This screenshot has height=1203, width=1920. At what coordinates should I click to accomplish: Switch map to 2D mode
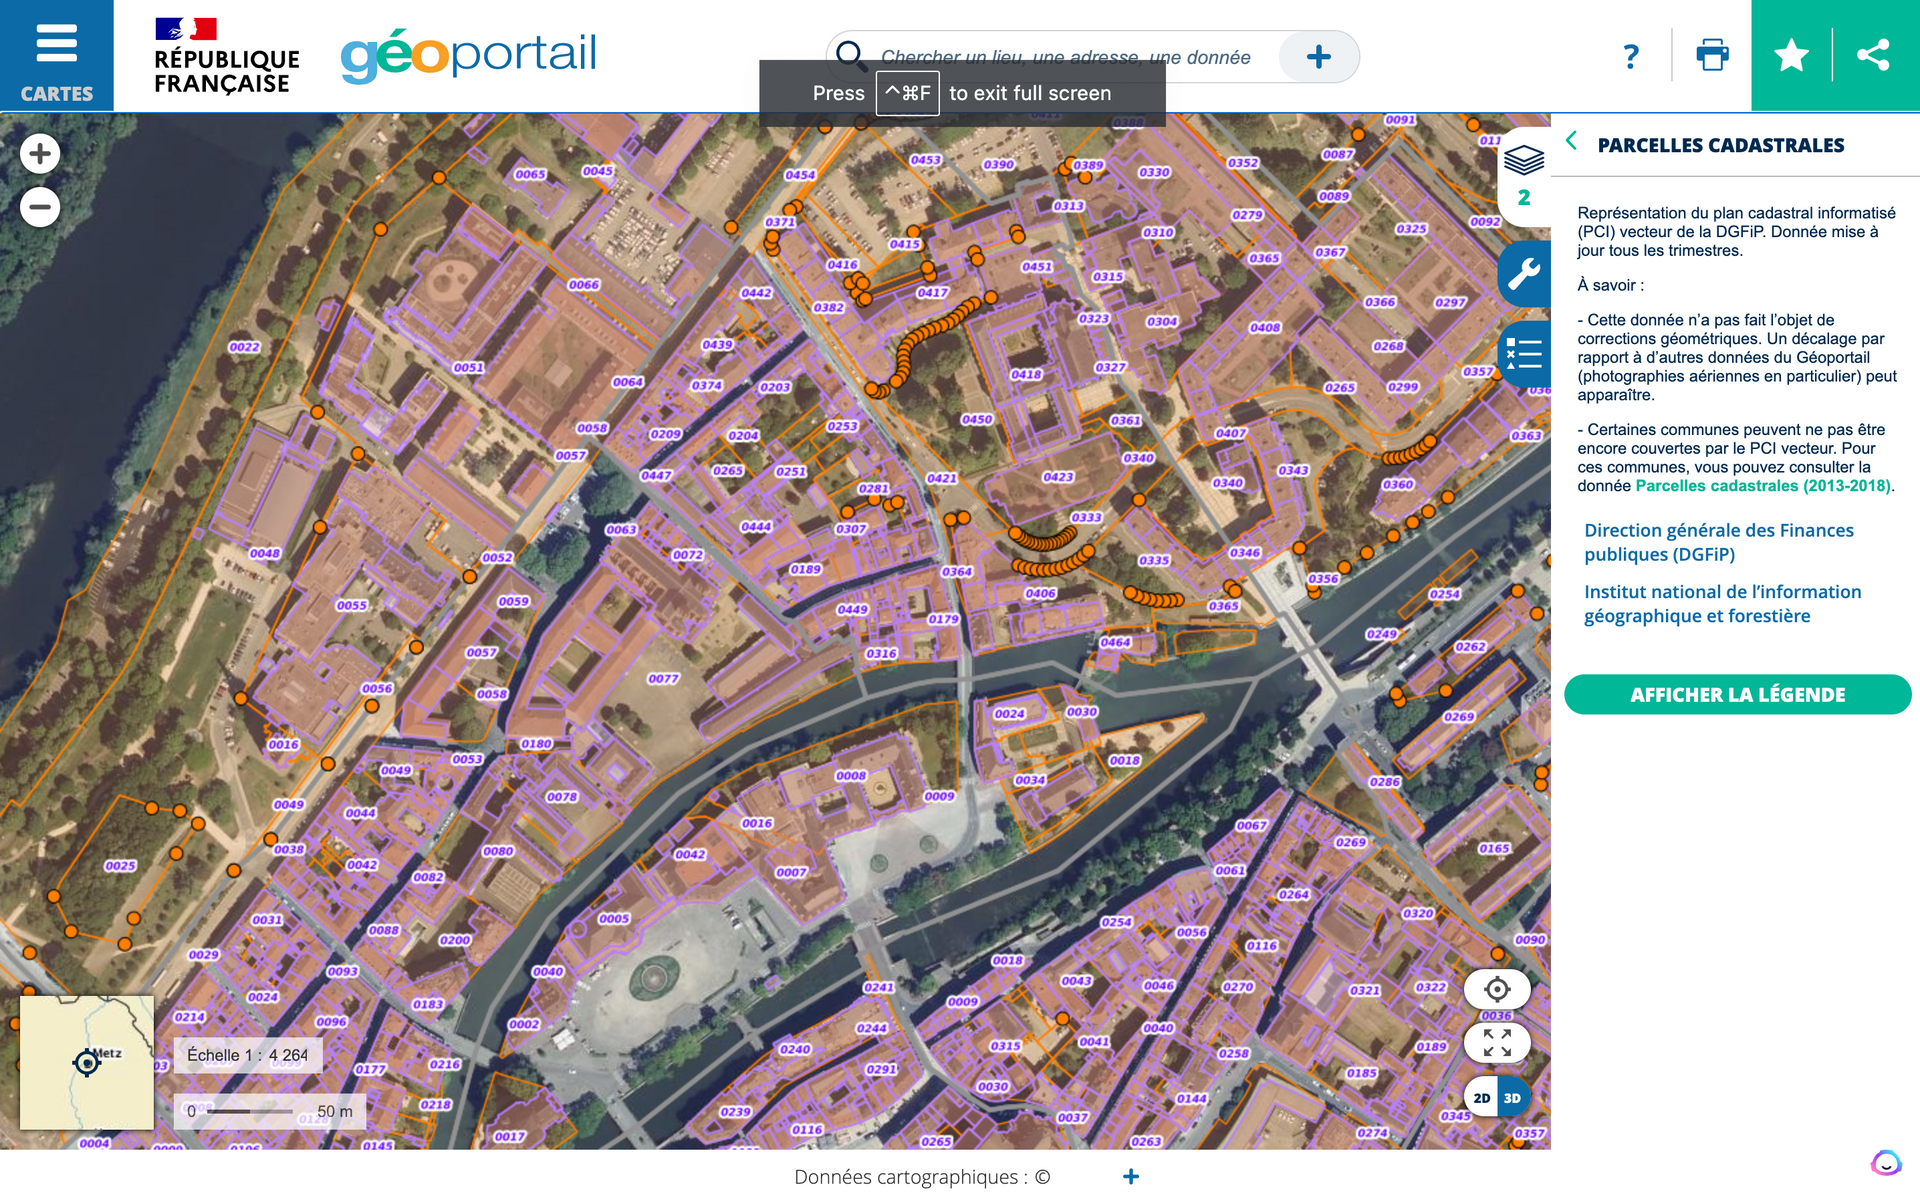(x=1482, y=1098)
